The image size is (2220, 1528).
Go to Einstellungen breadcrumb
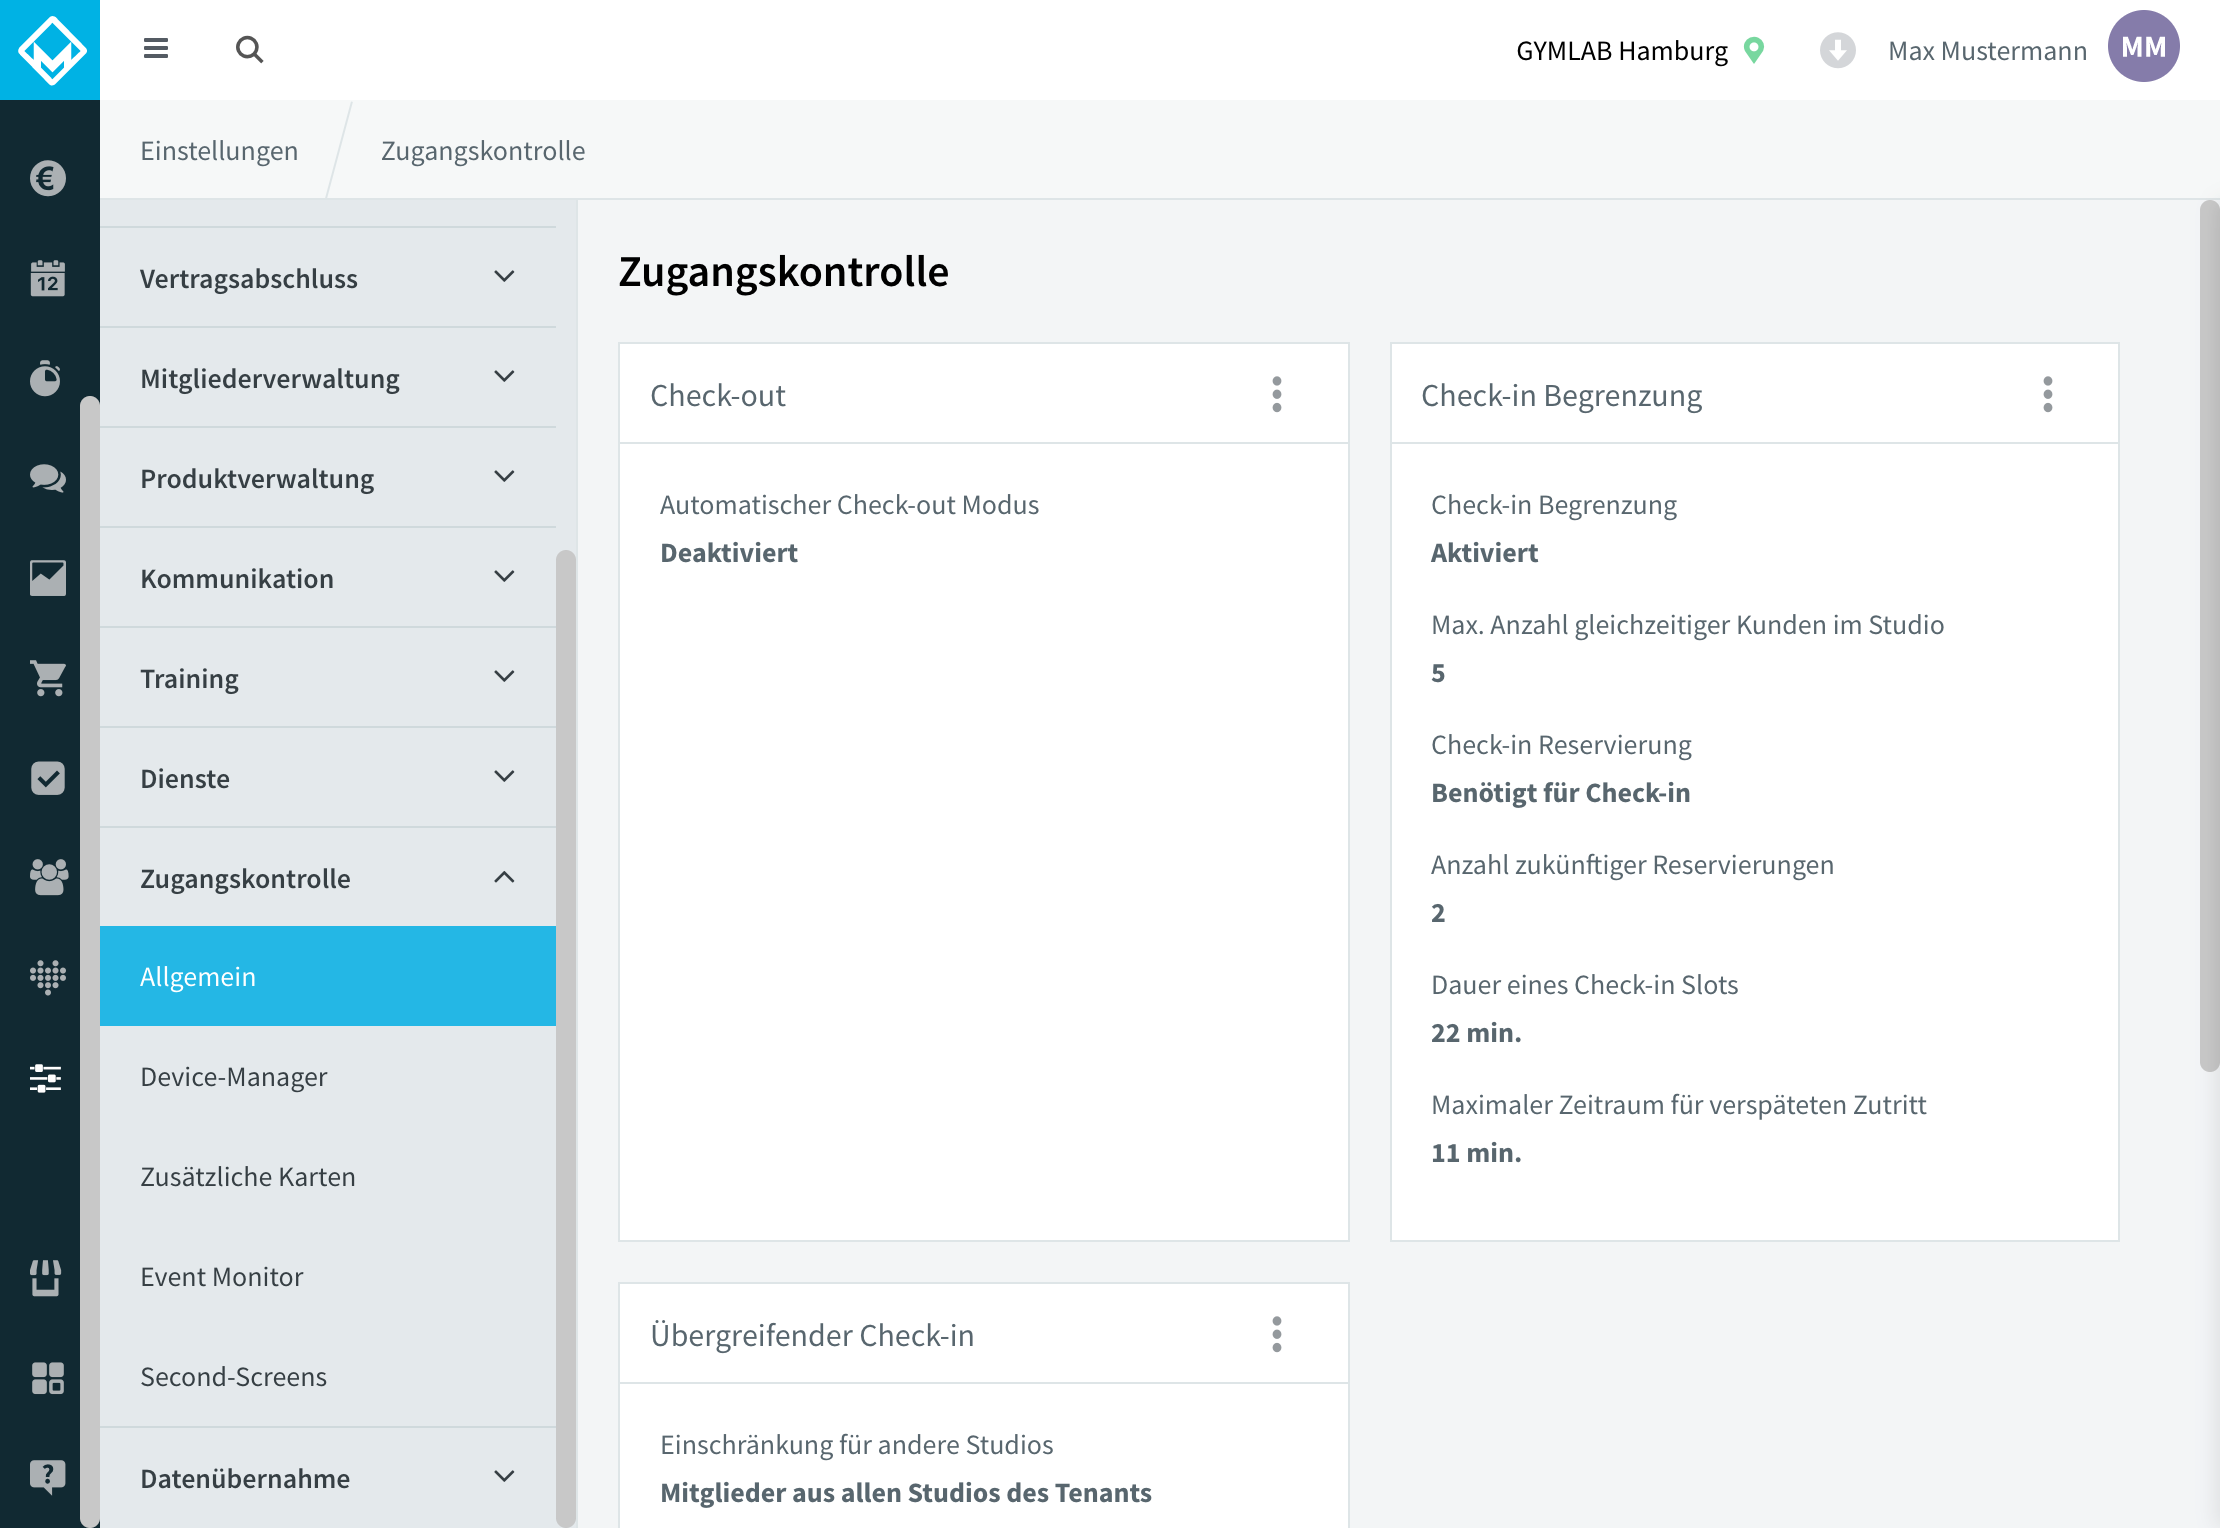(219, 150)
